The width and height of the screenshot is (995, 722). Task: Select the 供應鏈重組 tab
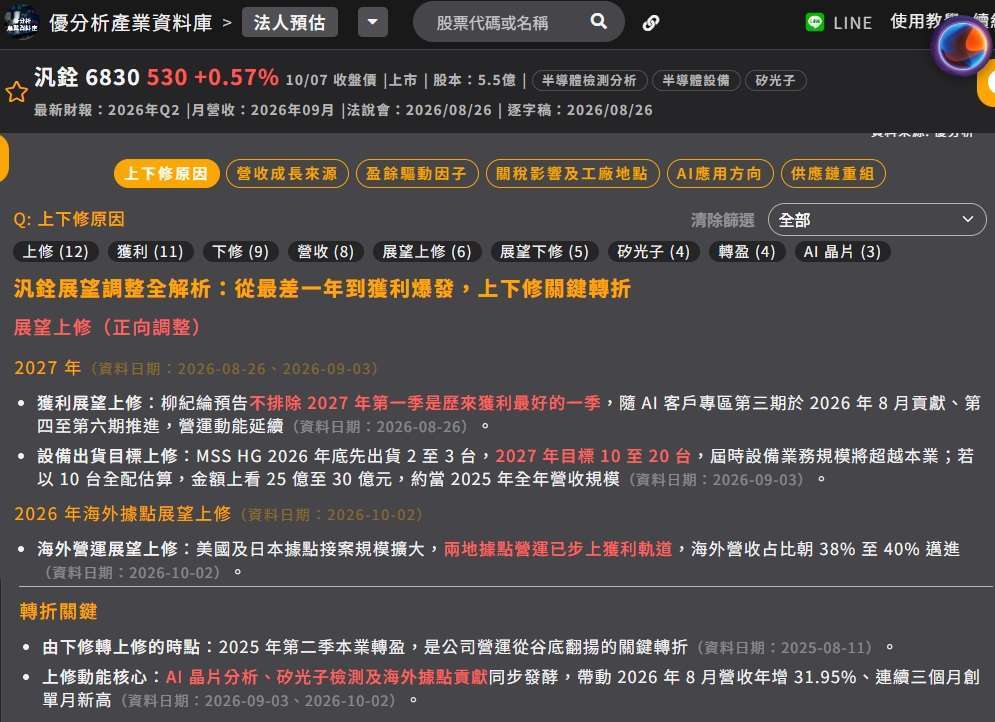coord(833,173)
